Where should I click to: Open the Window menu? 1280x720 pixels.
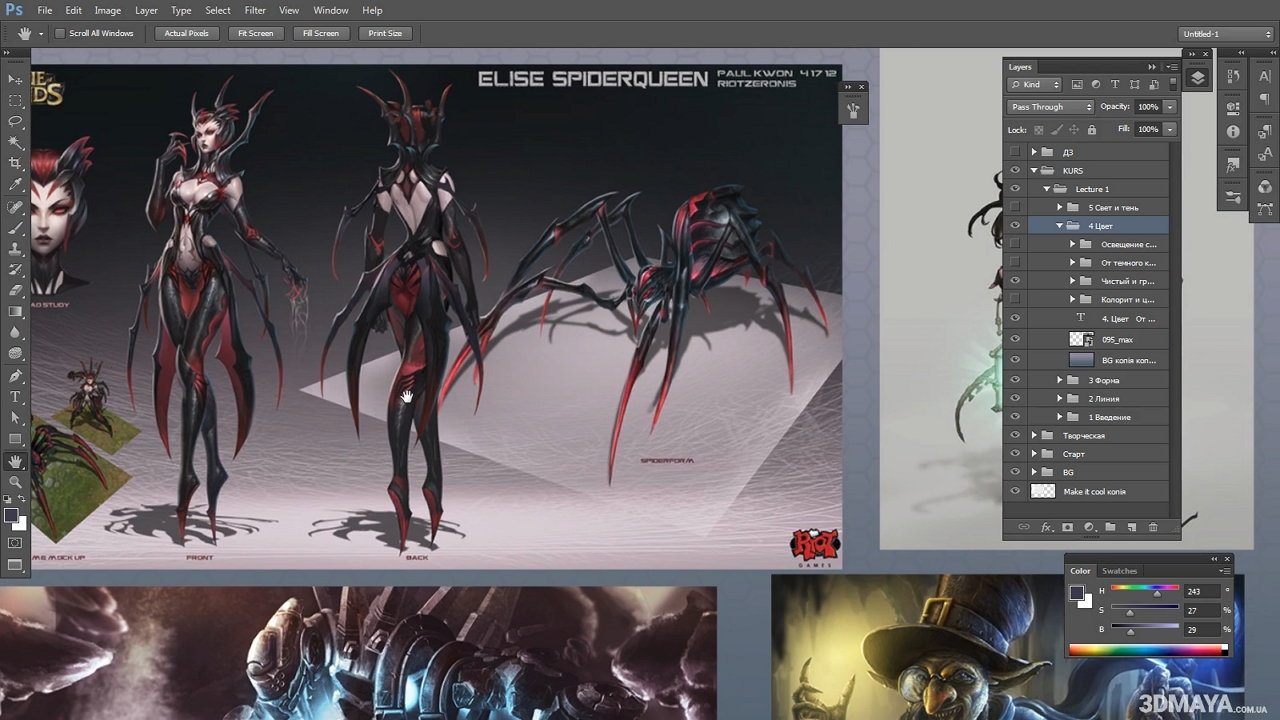click(331, 10)
